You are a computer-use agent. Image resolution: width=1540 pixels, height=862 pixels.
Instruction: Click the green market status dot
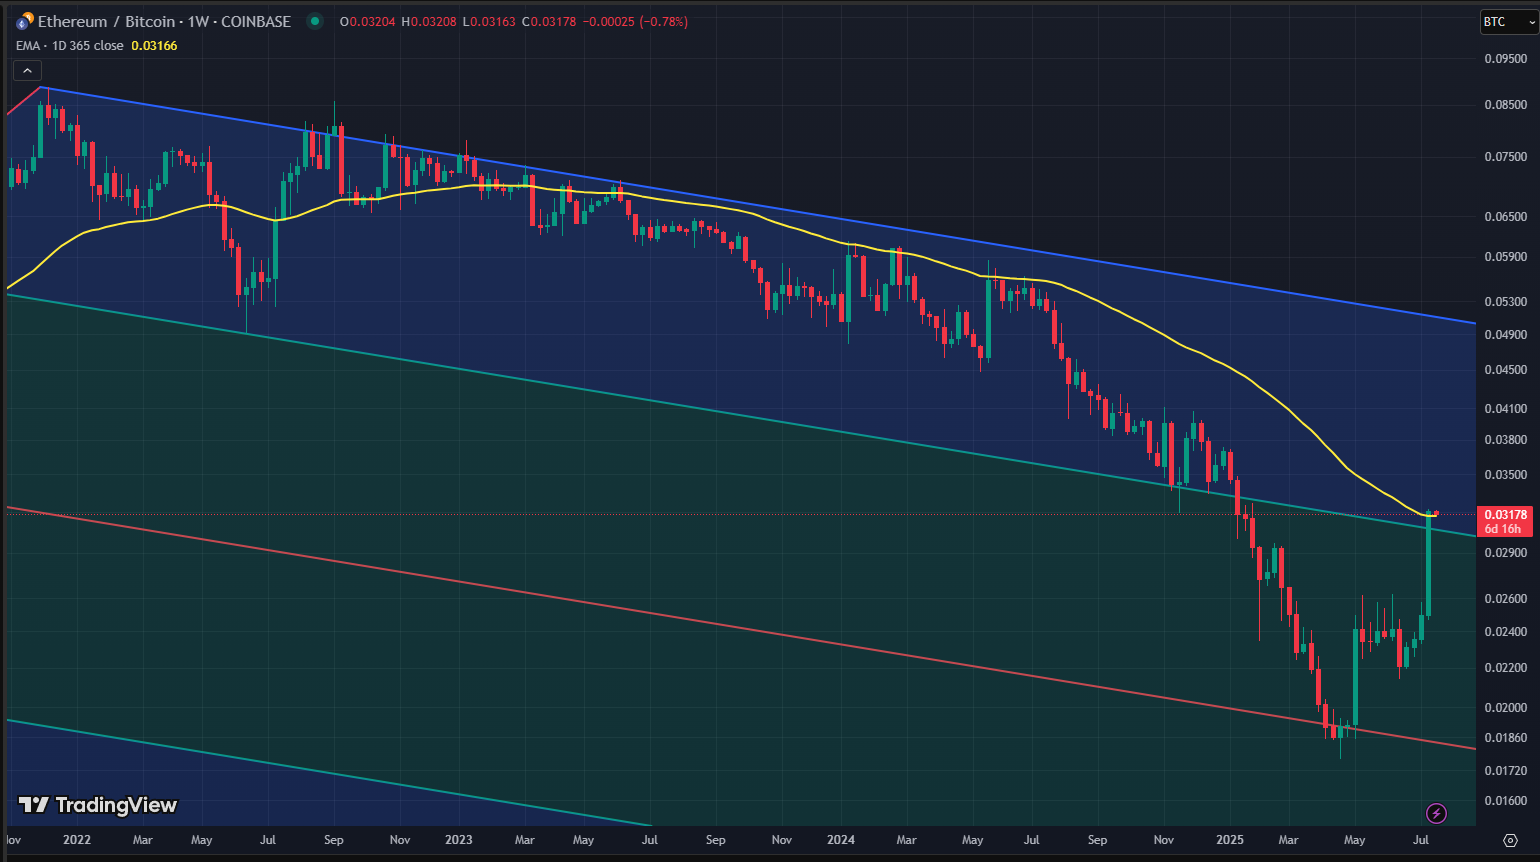(x=315, y=21)
